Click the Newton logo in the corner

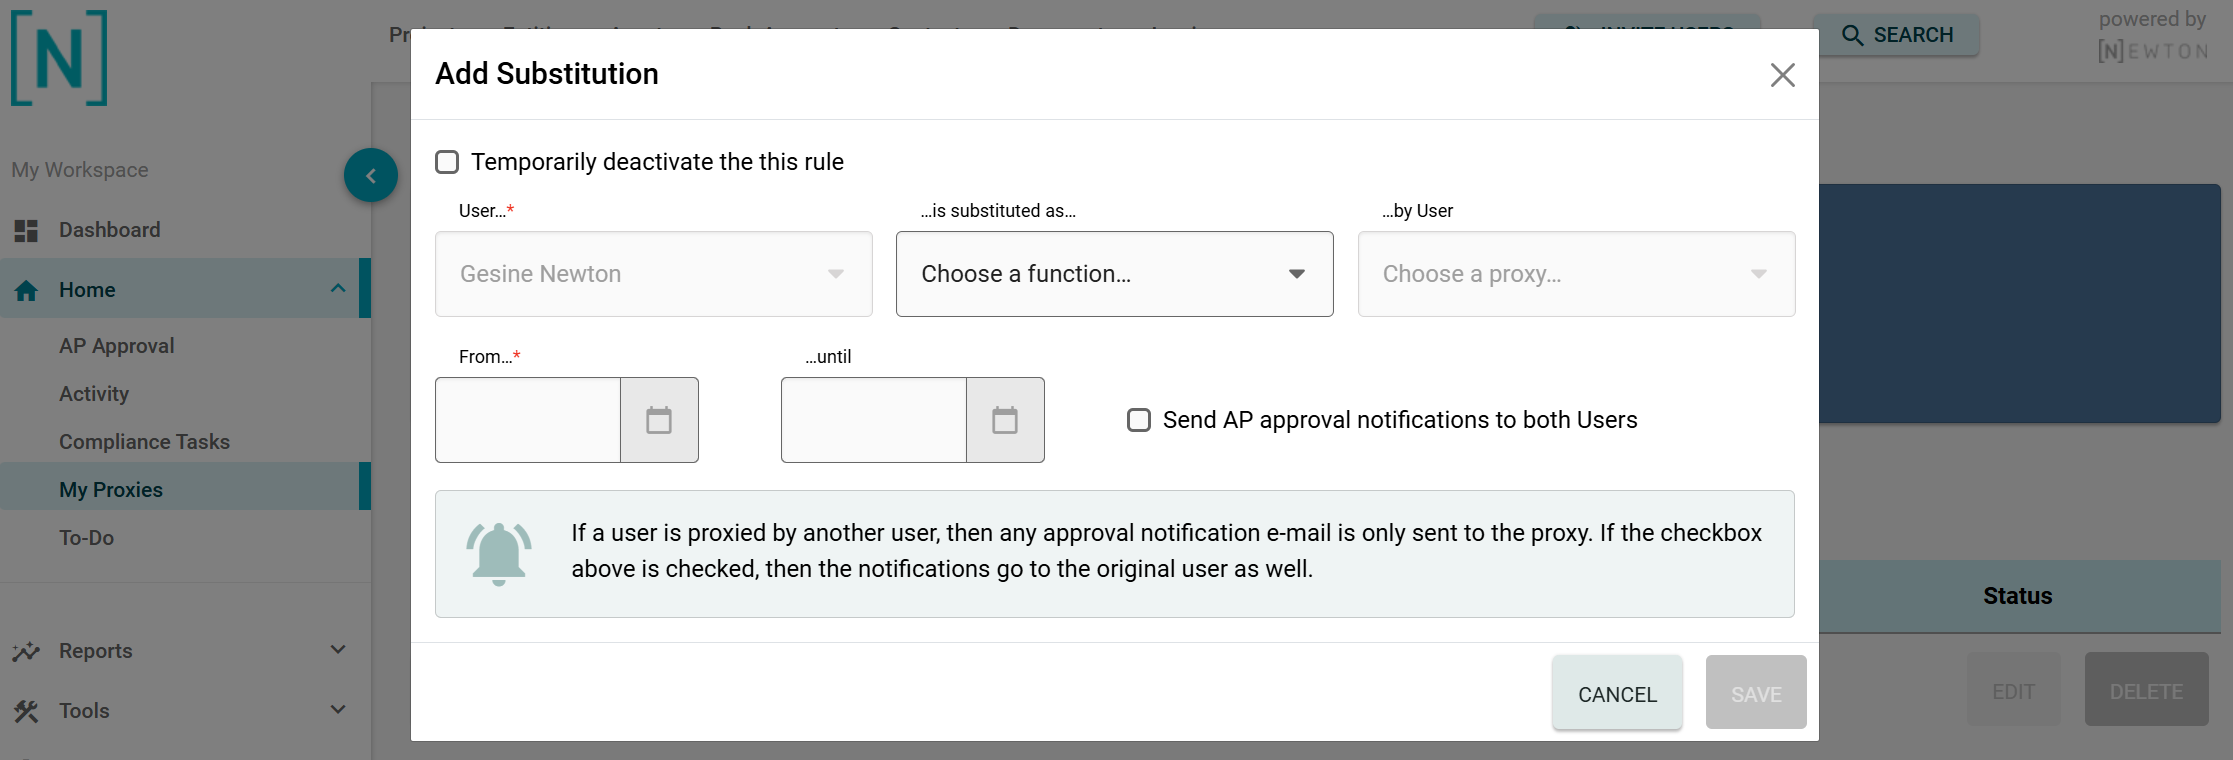pyautogui.click(x=59, y=58)
